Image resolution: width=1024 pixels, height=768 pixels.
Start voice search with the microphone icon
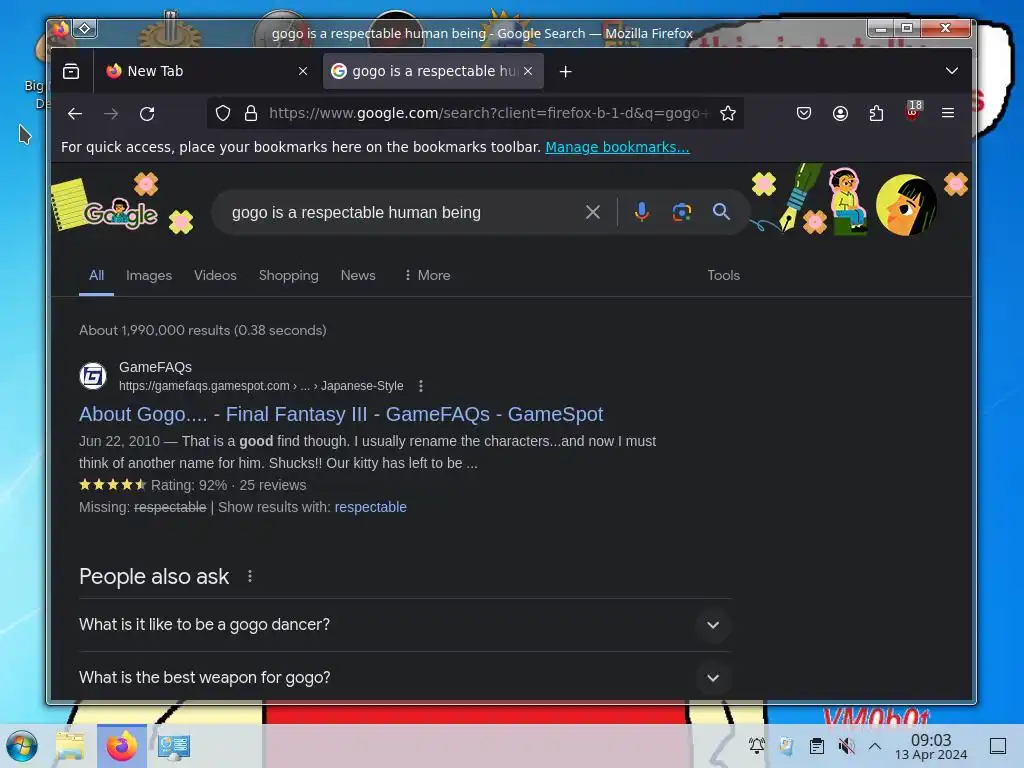(642, 212)
